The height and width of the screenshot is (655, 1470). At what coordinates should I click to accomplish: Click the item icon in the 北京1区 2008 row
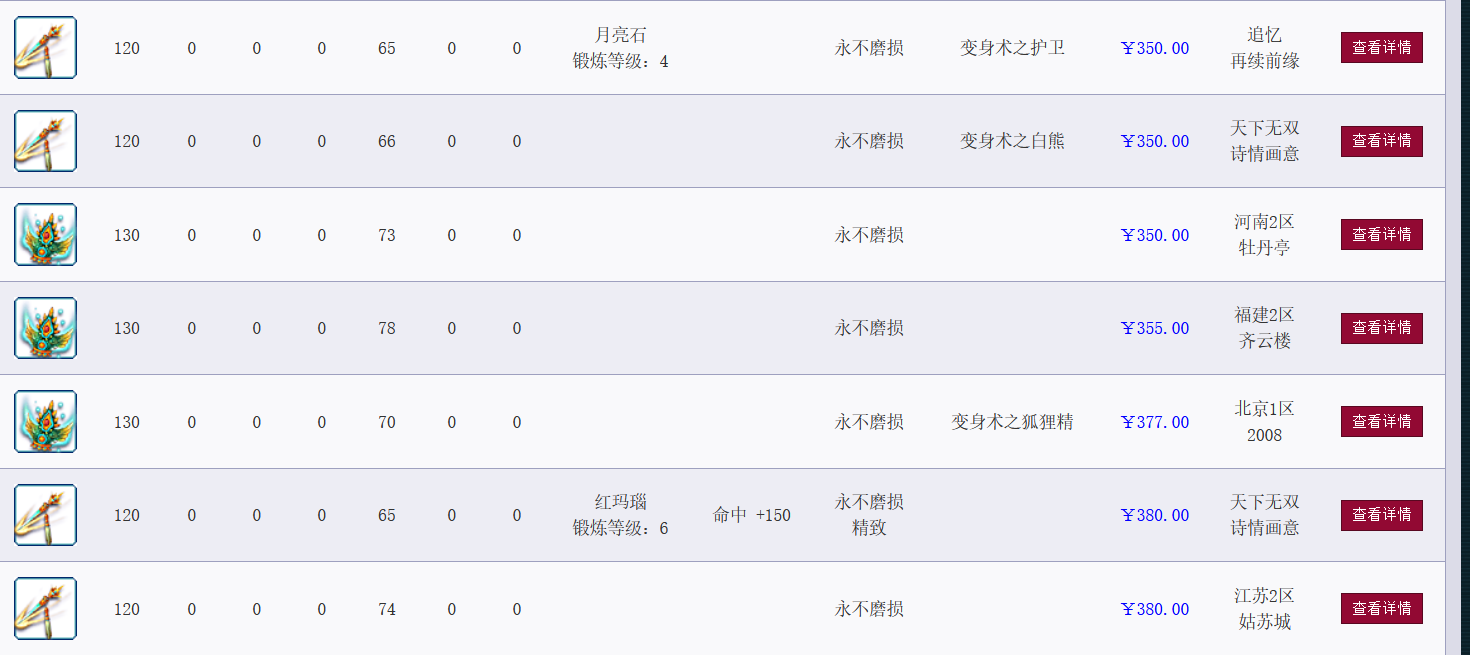coord(45,422)
